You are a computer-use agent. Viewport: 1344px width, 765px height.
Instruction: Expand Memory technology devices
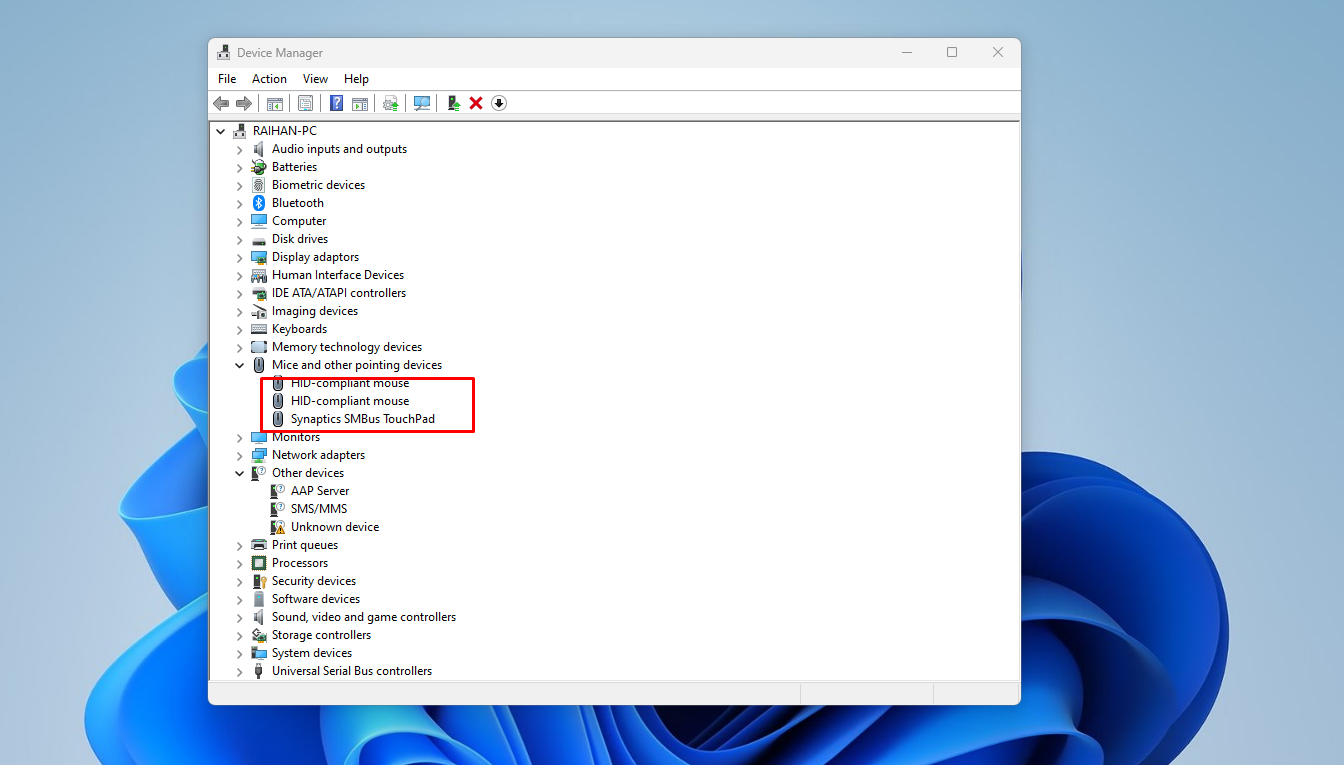coord(240,347)
